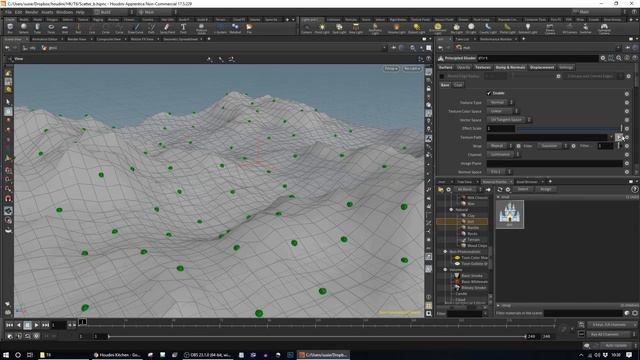Add a Volume Light from the shelf
Viewport: 640px width, 360px height.
396,28
